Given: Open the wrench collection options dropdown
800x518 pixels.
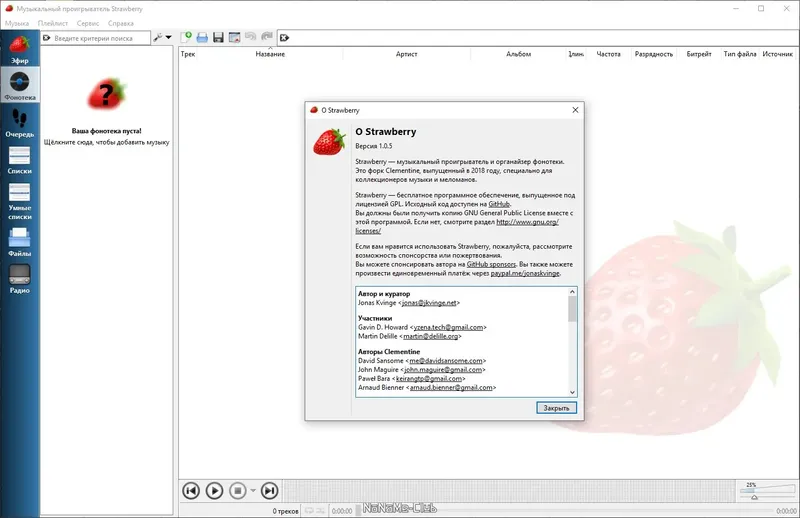Looking at the screenshot, I should [163, 37].
